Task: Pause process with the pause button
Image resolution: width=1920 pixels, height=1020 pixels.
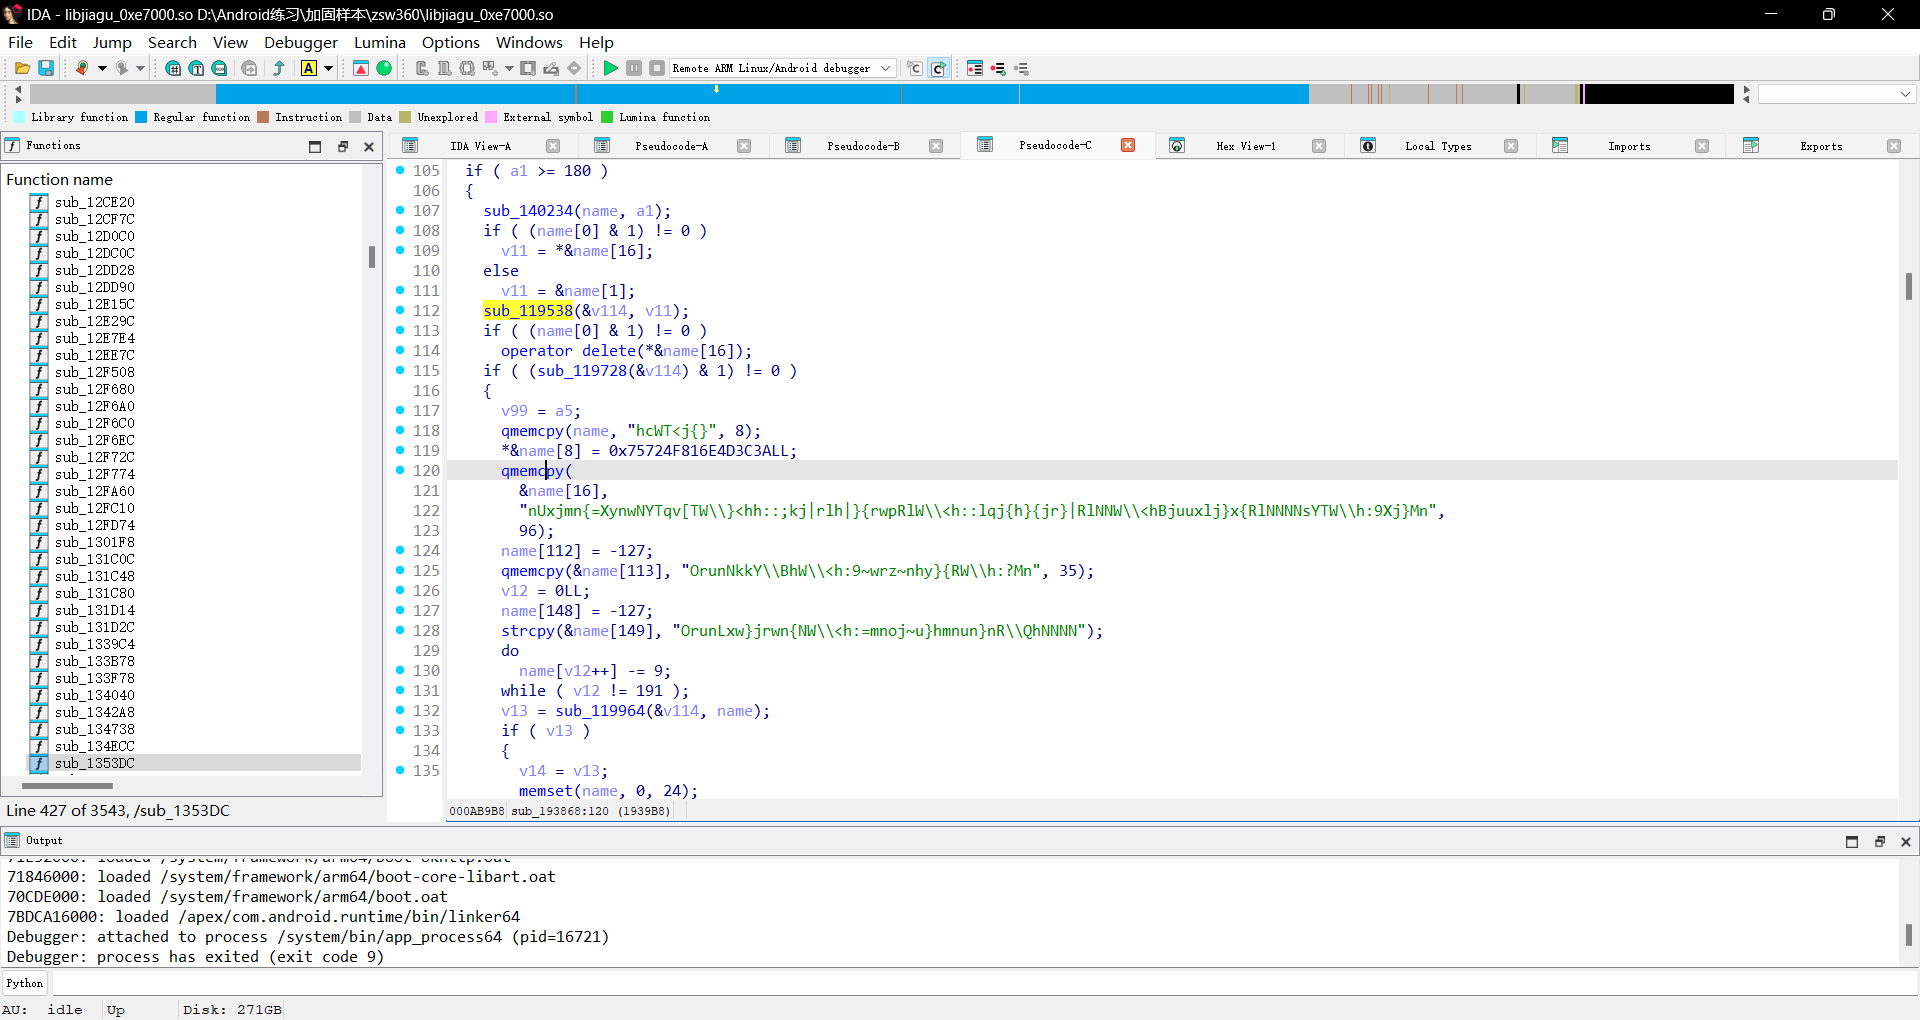Action: click(x=634, y=68)
